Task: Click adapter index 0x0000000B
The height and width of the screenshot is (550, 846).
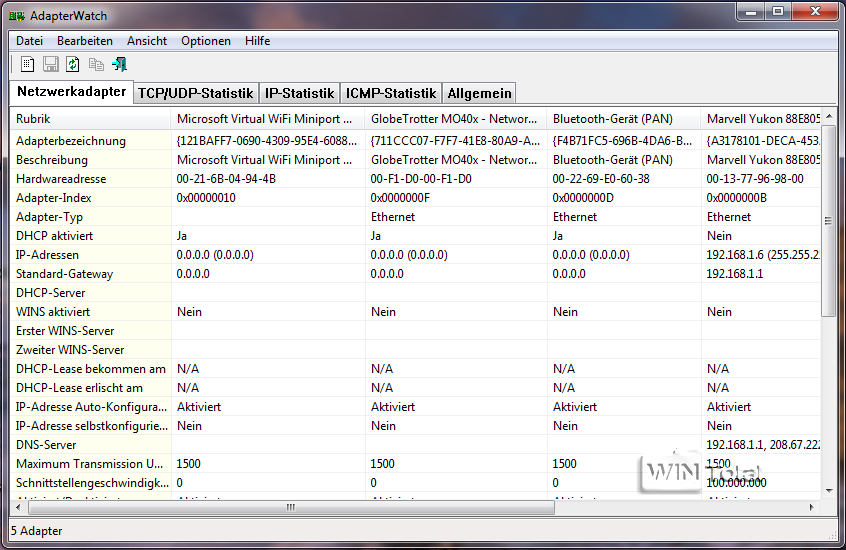Action: pos(736,198)
